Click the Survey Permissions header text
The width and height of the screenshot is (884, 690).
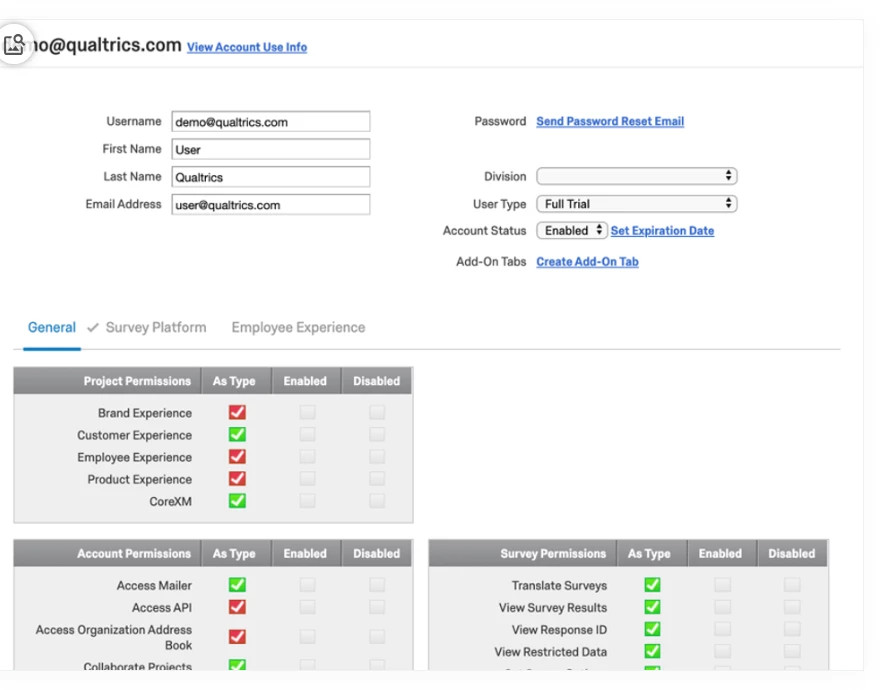click(553, 554)
